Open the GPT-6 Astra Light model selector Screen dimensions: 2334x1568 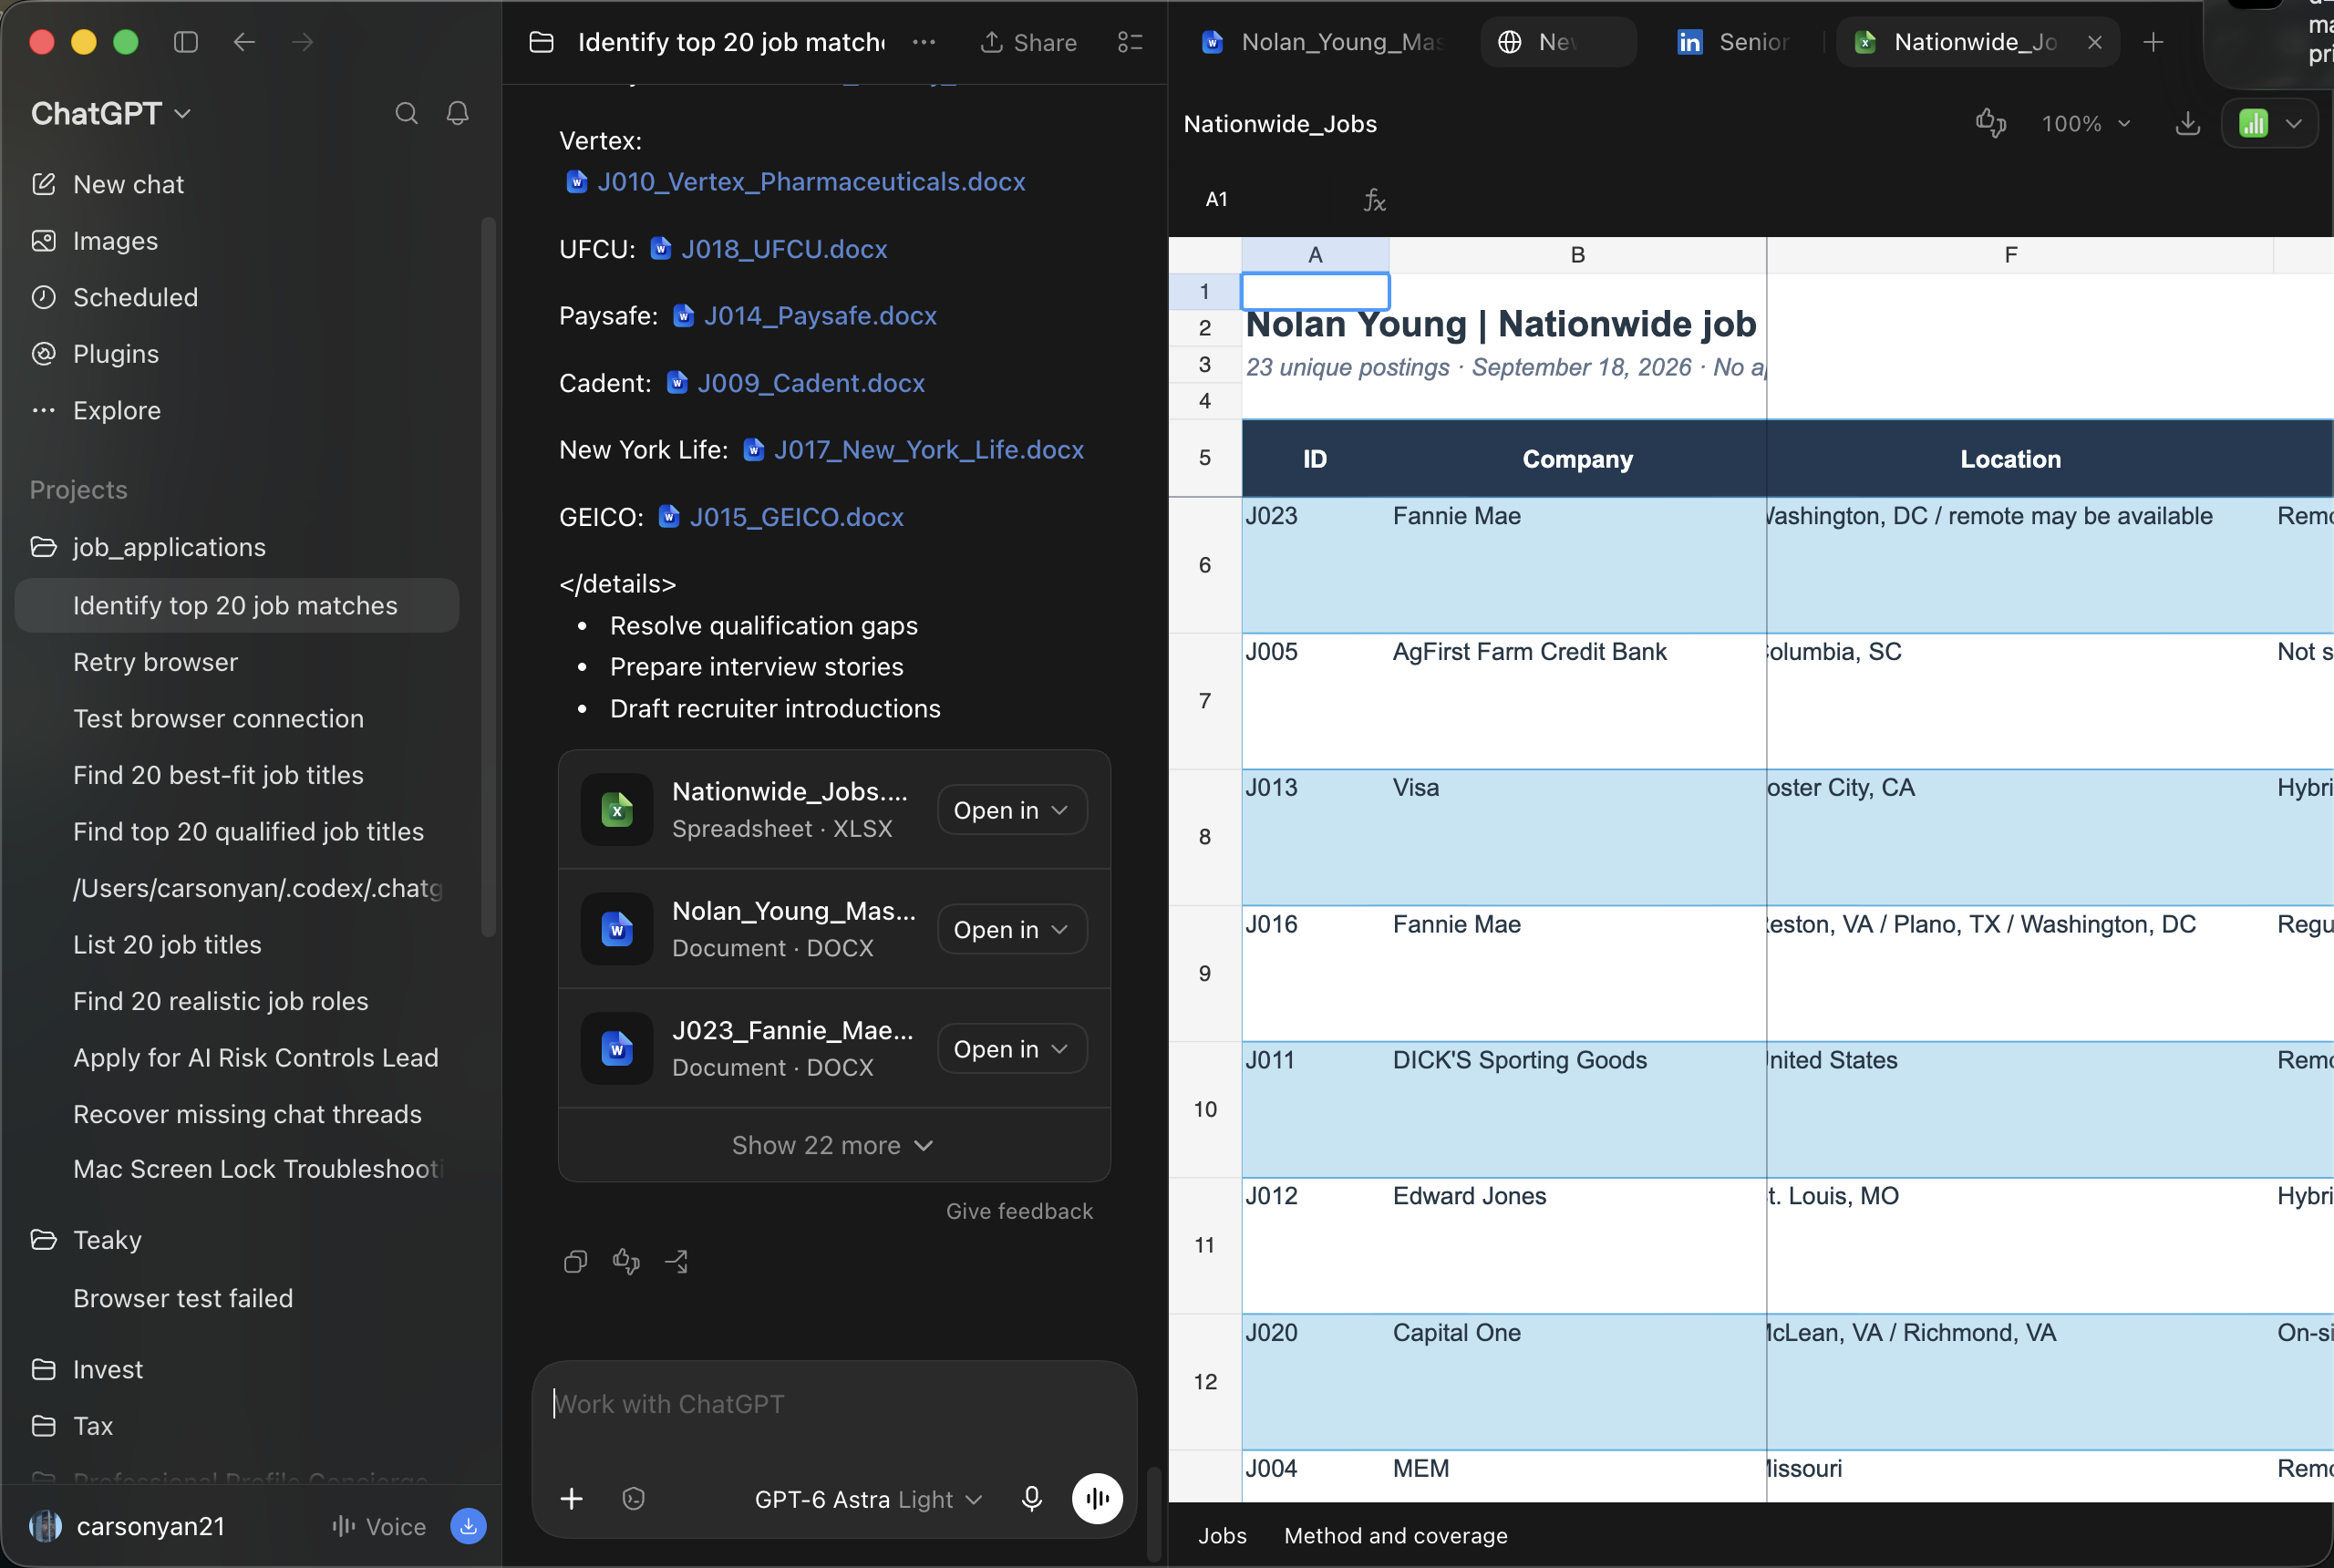point(868,1499)
